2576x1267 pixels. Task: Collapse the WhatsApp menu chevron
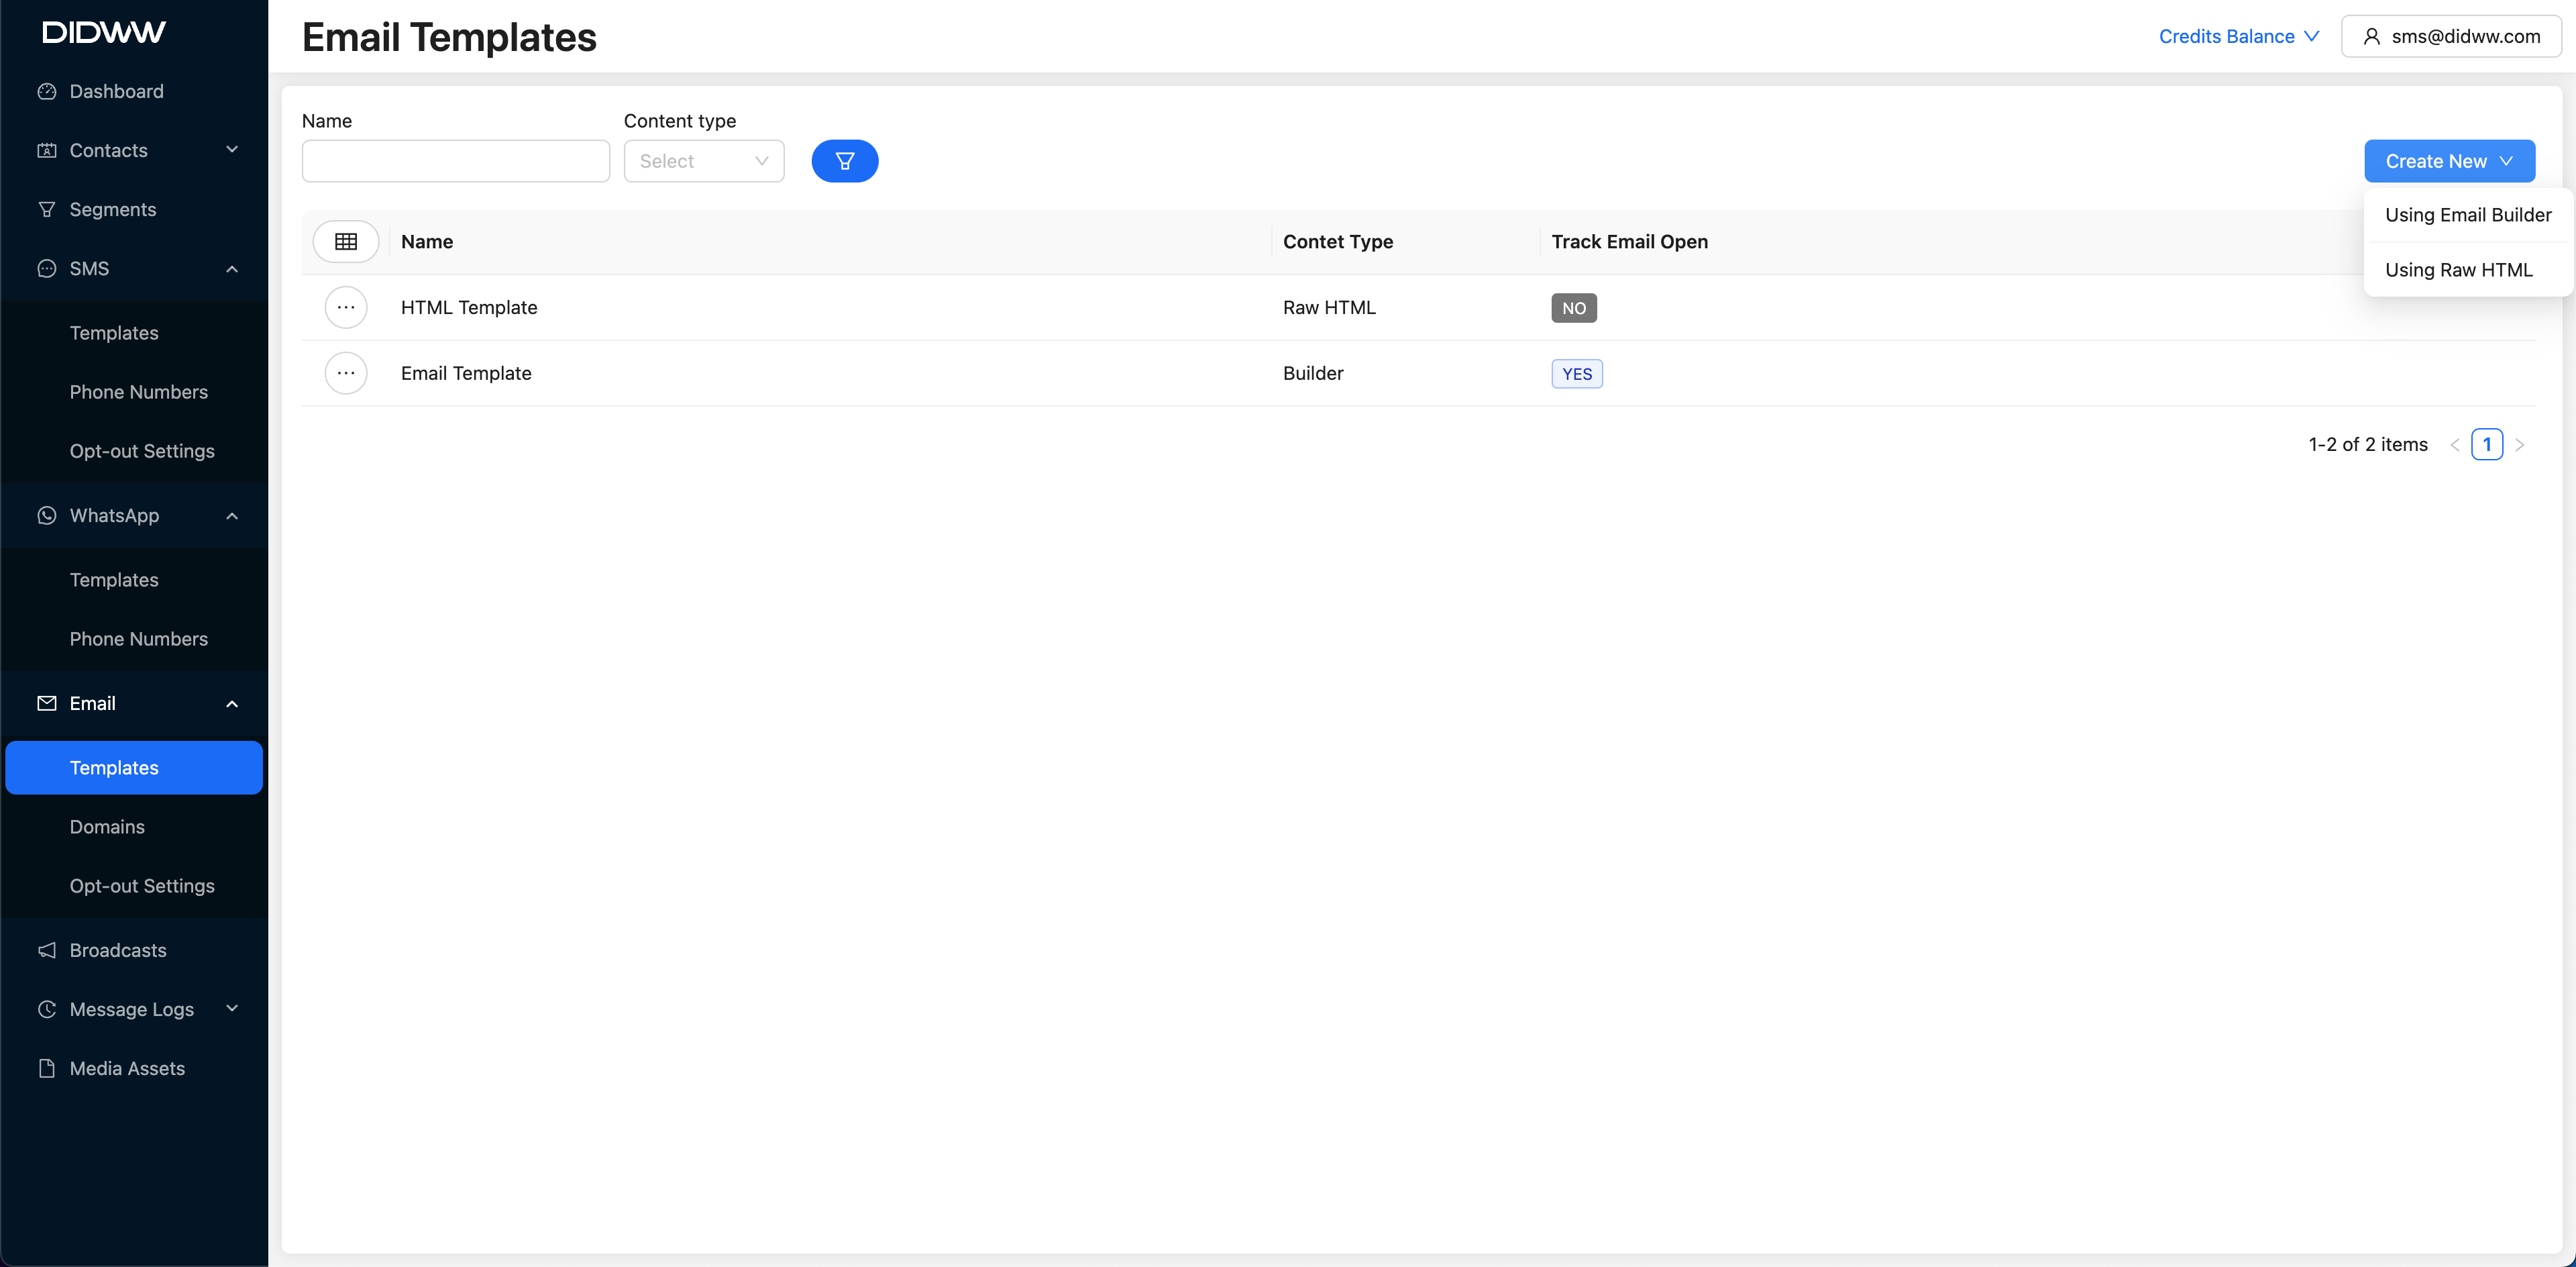pyautogui.click(x=232, y=515)
